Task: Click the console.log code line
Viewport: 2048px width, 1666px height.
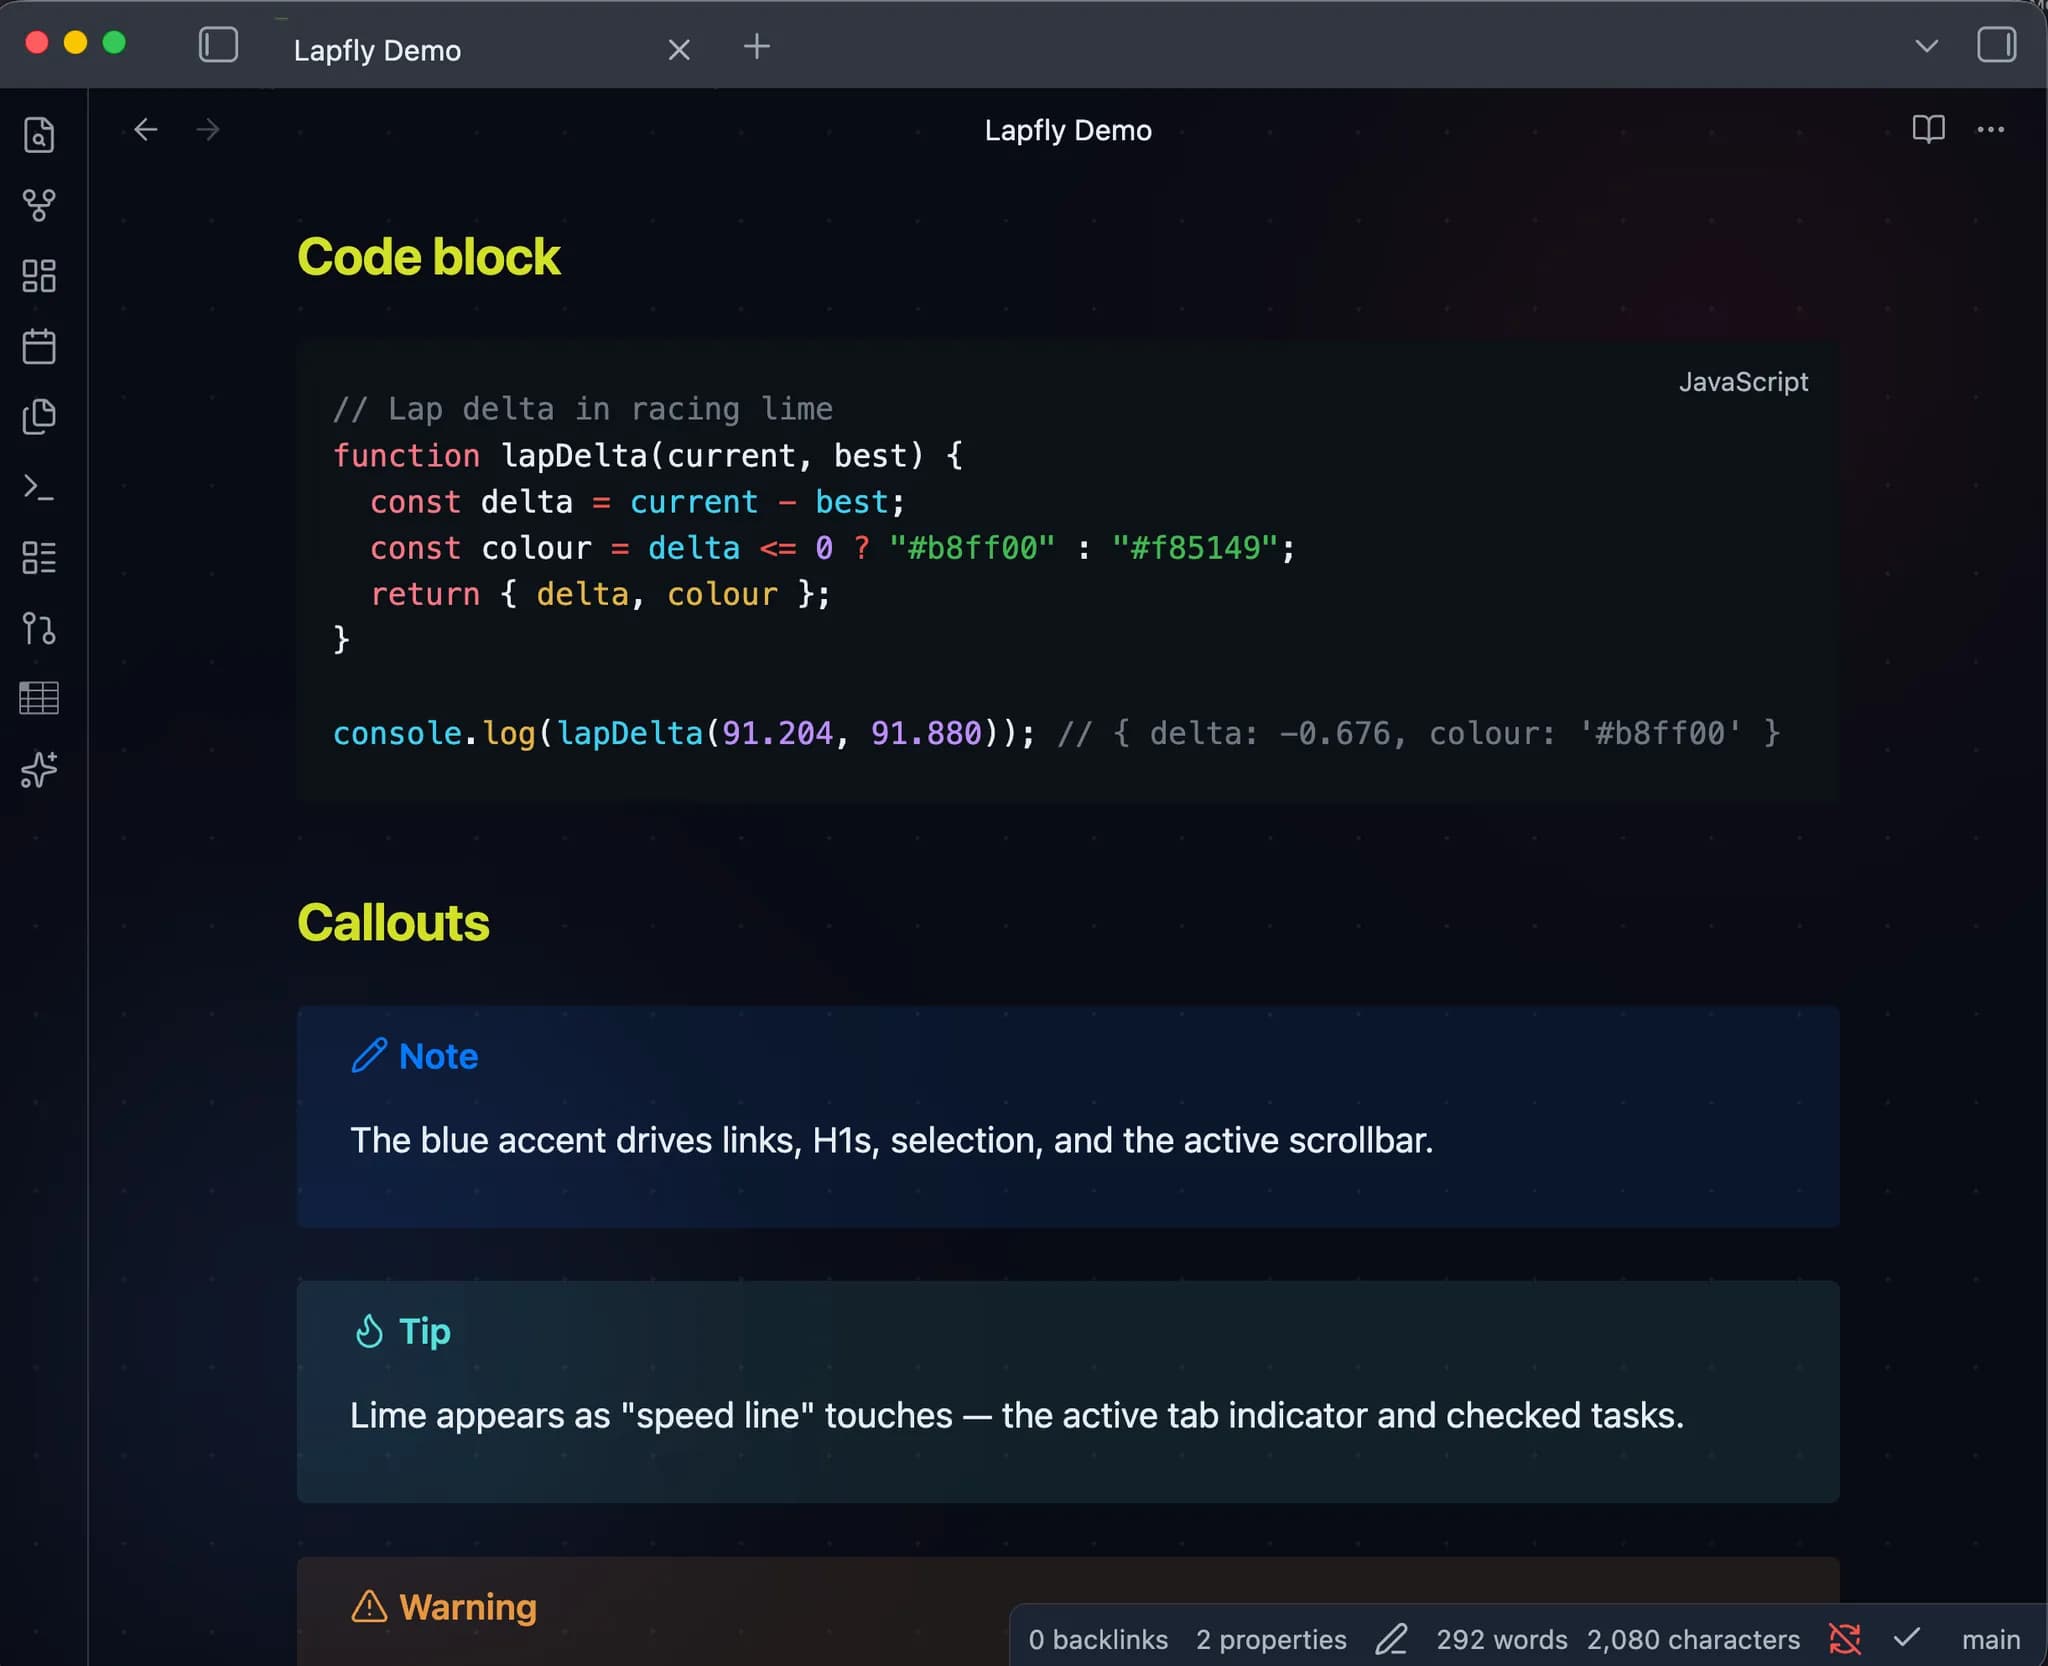Action: 1056,733
